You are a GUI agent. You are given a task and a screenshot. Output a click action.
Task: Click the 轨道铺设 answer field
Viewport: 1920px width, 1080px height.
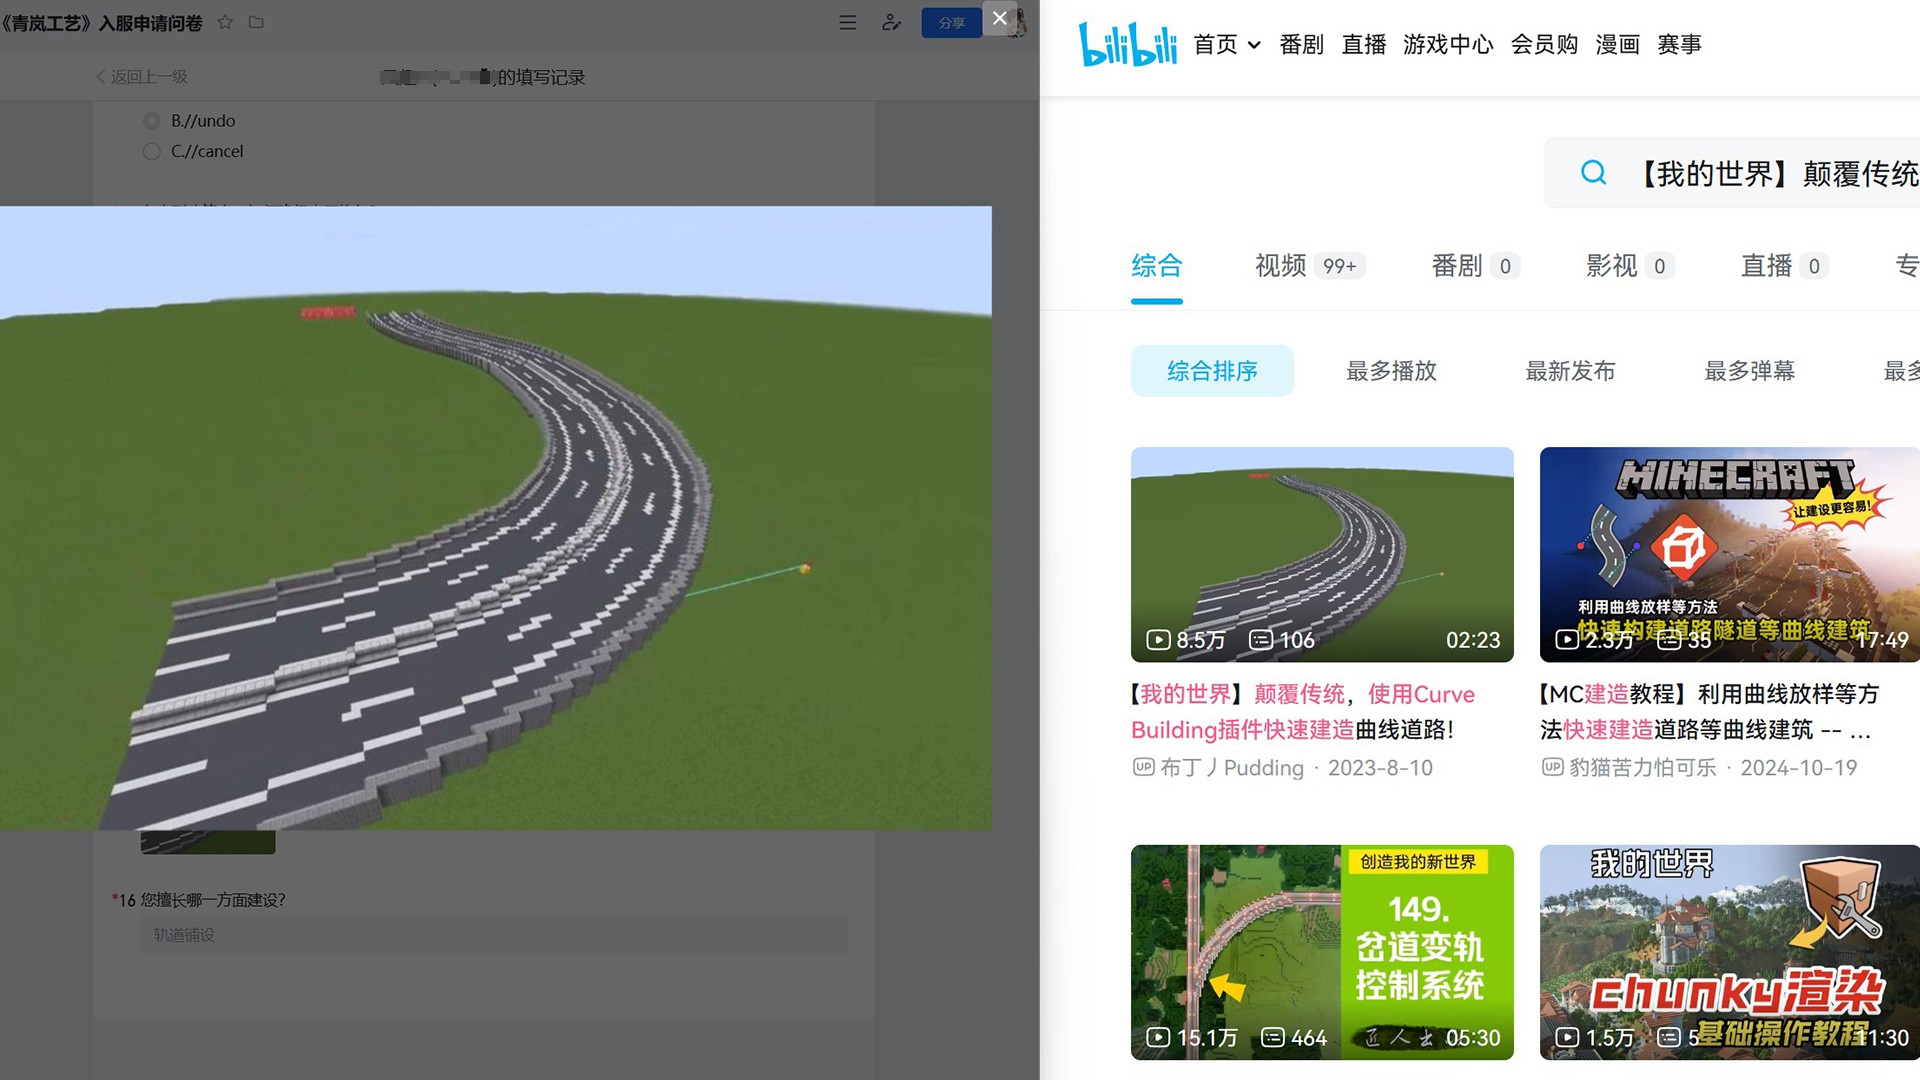point(494,935)
